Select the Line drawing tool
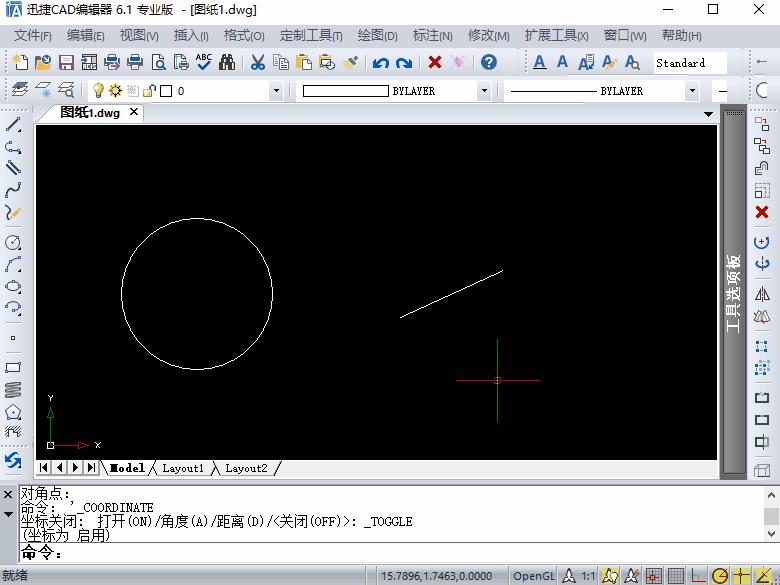This screenshot has height=585, width=780. [13, 124]
